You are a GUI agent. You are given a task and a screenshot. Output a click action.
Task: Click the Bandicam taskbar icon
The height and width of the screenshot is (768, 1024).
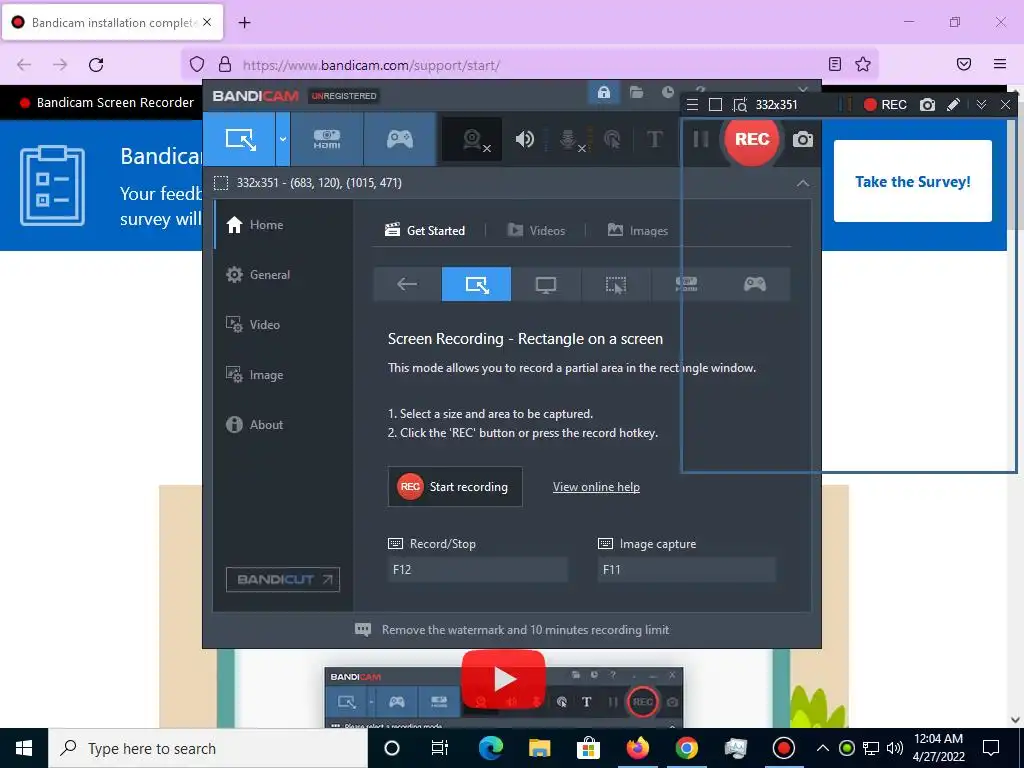783,748
